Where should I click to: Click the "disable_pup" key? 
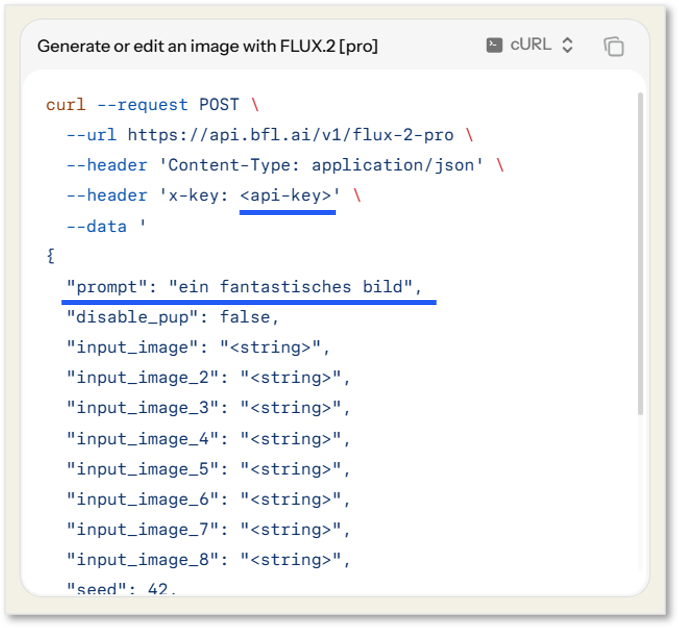coord(132,317)
